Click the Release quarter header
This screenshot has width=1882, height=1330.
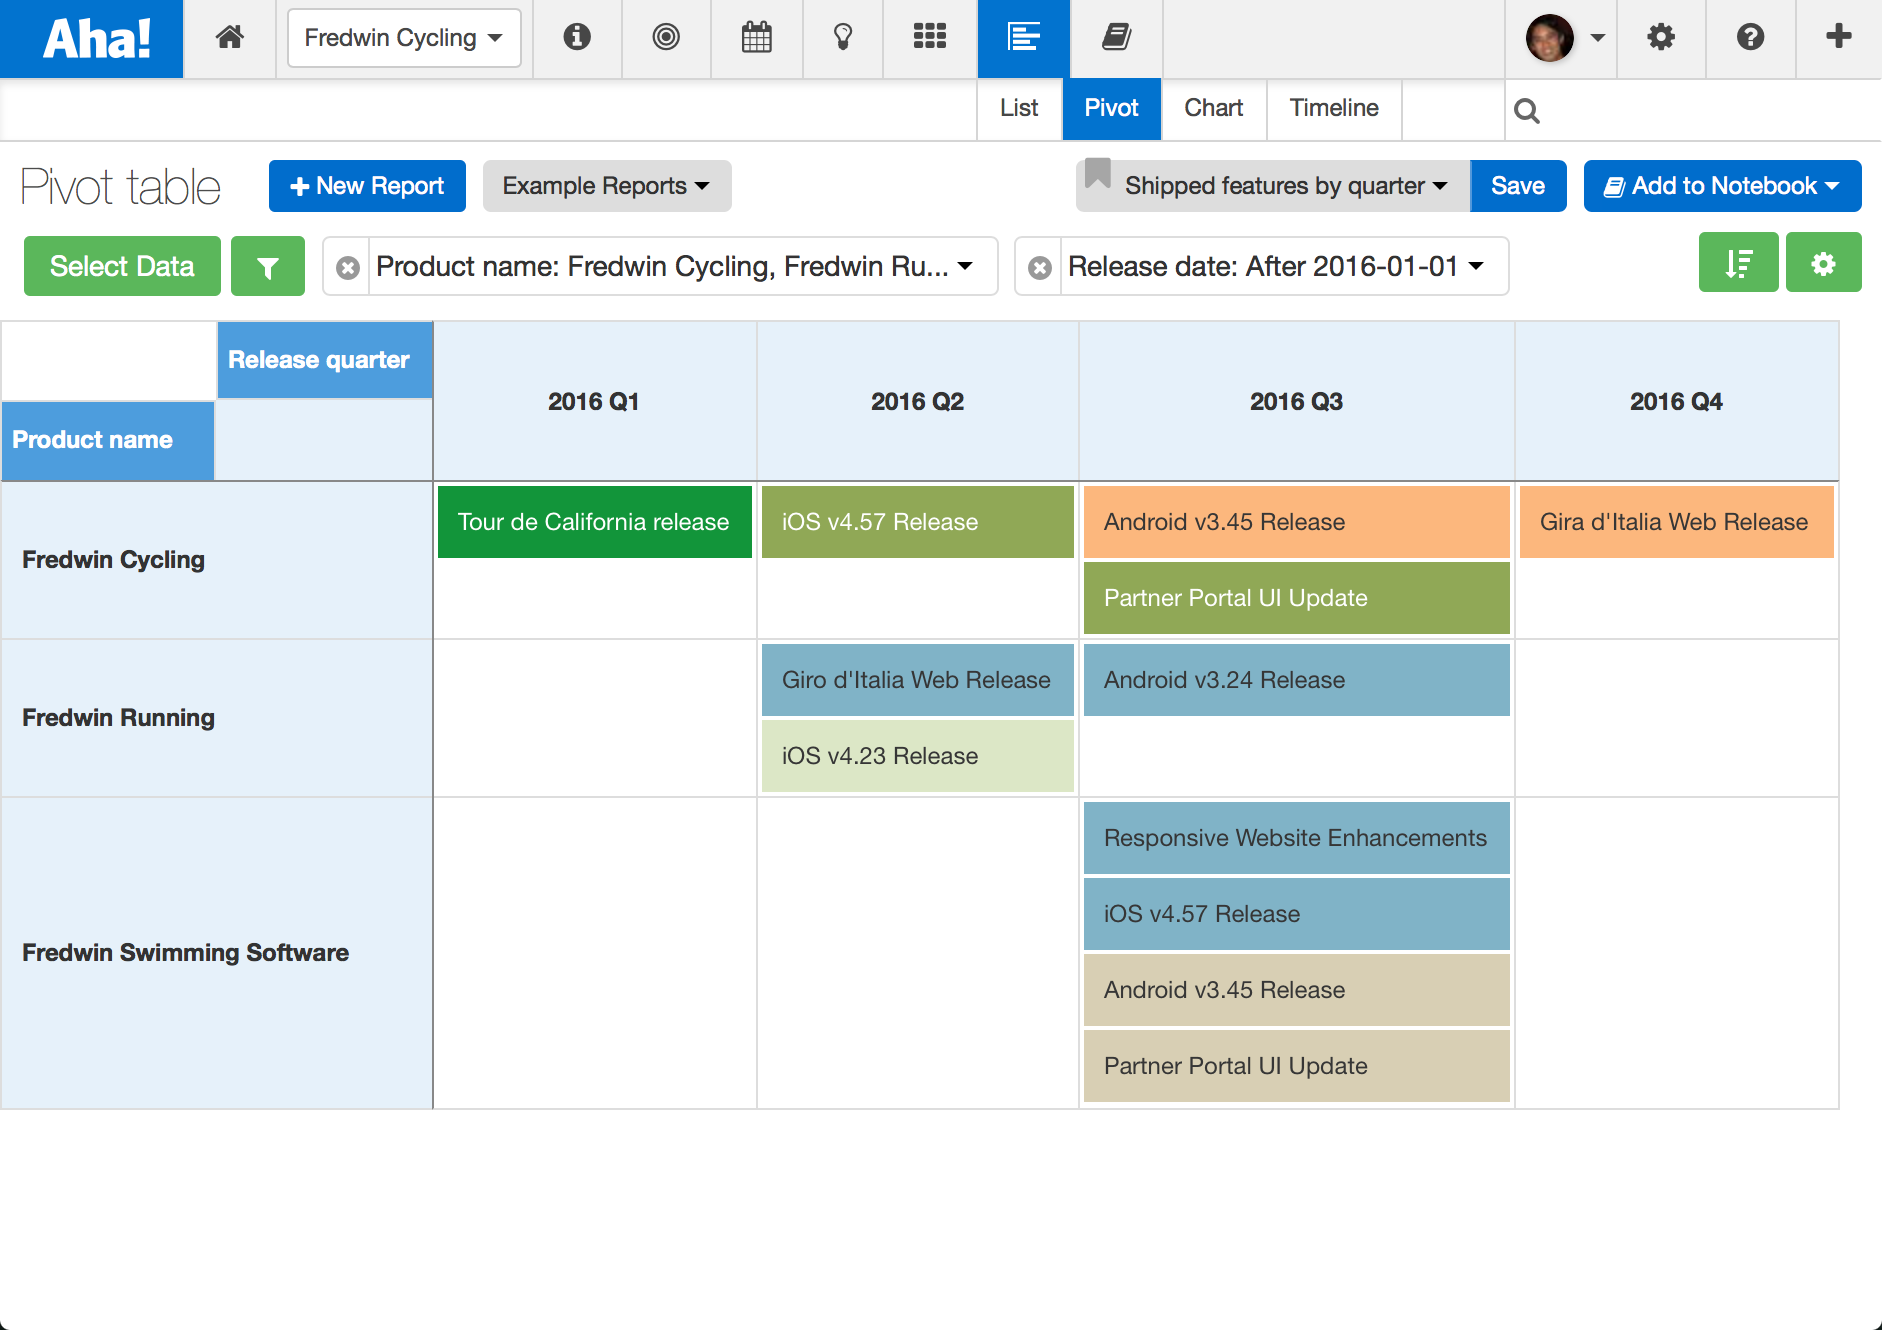pos(325,360)
